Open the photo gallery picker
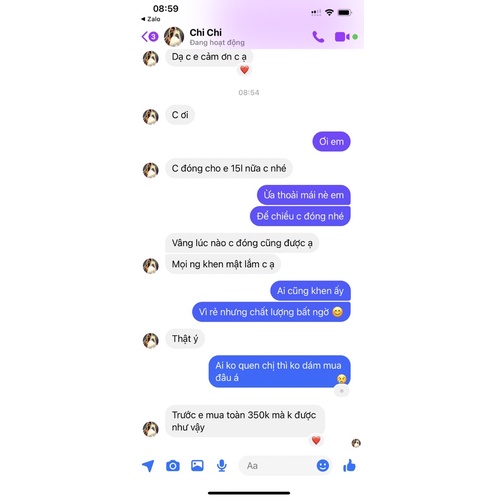 click(197, 465)
